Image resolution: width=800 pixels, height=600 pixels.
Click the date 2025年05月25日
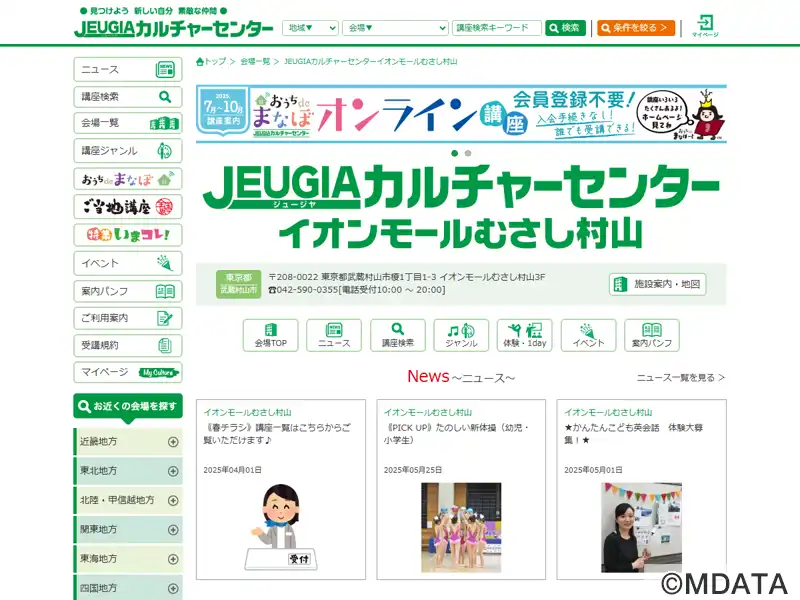coord(413,470)
